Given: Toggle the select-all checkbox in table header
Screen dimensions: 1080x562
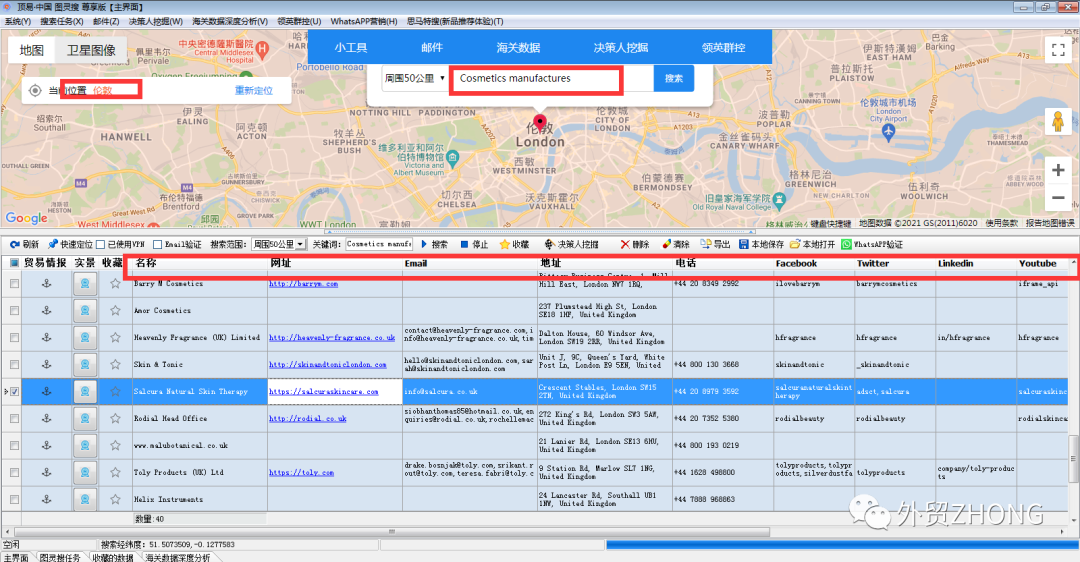Looking at the screenshot, I should coord(14,263).
